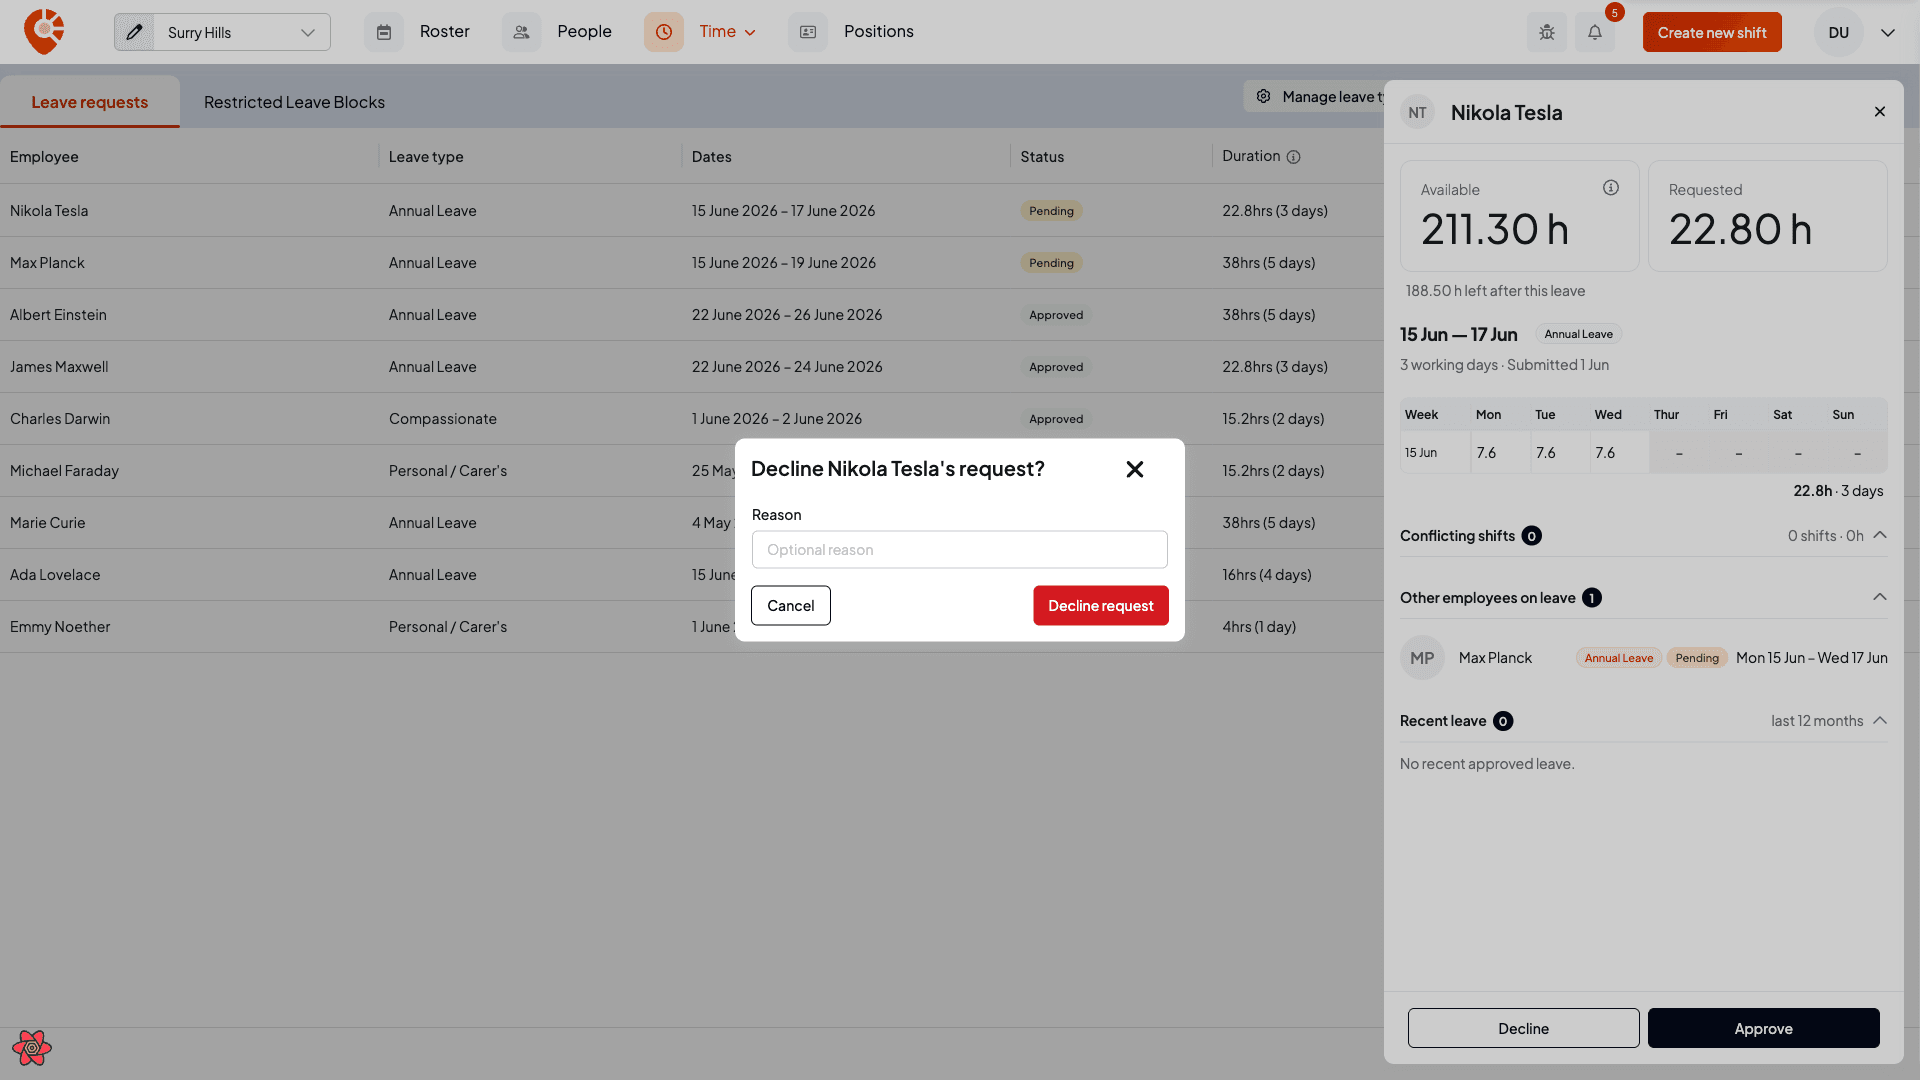The image size is (1920, 1080).
Task: Click the bug report icon
Action: pos(1547,32)
